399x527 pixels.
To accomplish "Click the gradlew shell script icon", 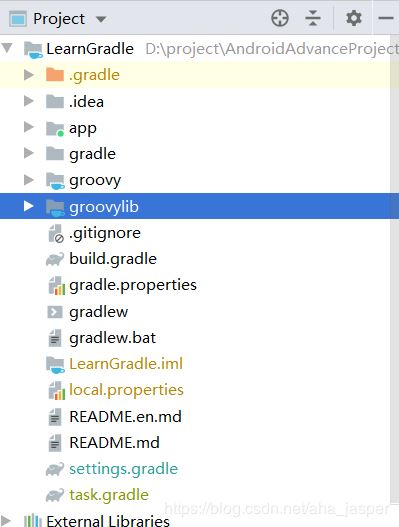I will [55, 312].
